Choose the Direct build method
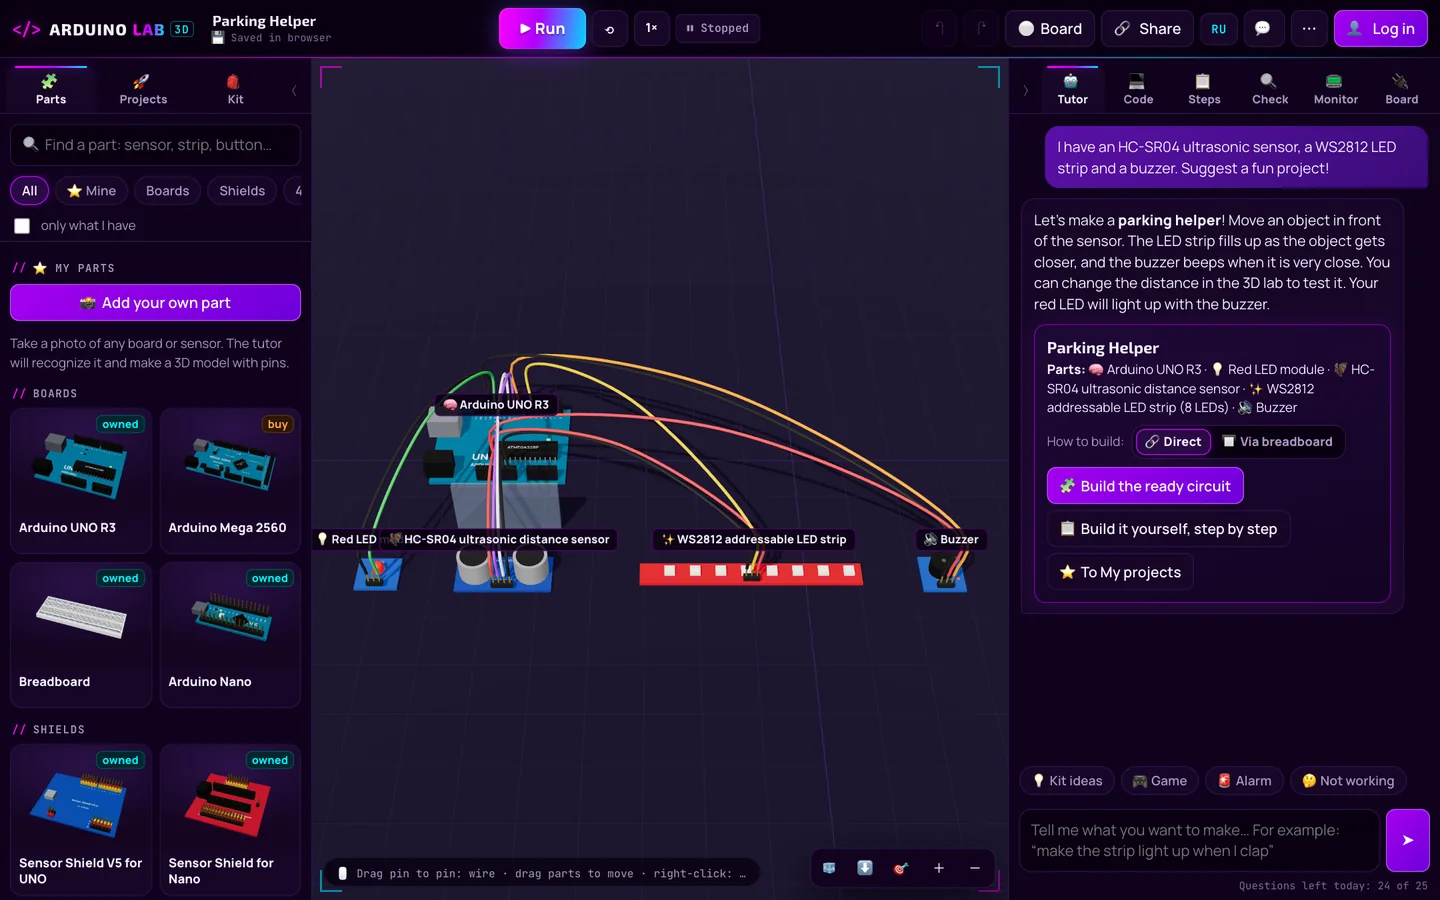 pos(1173,442)
